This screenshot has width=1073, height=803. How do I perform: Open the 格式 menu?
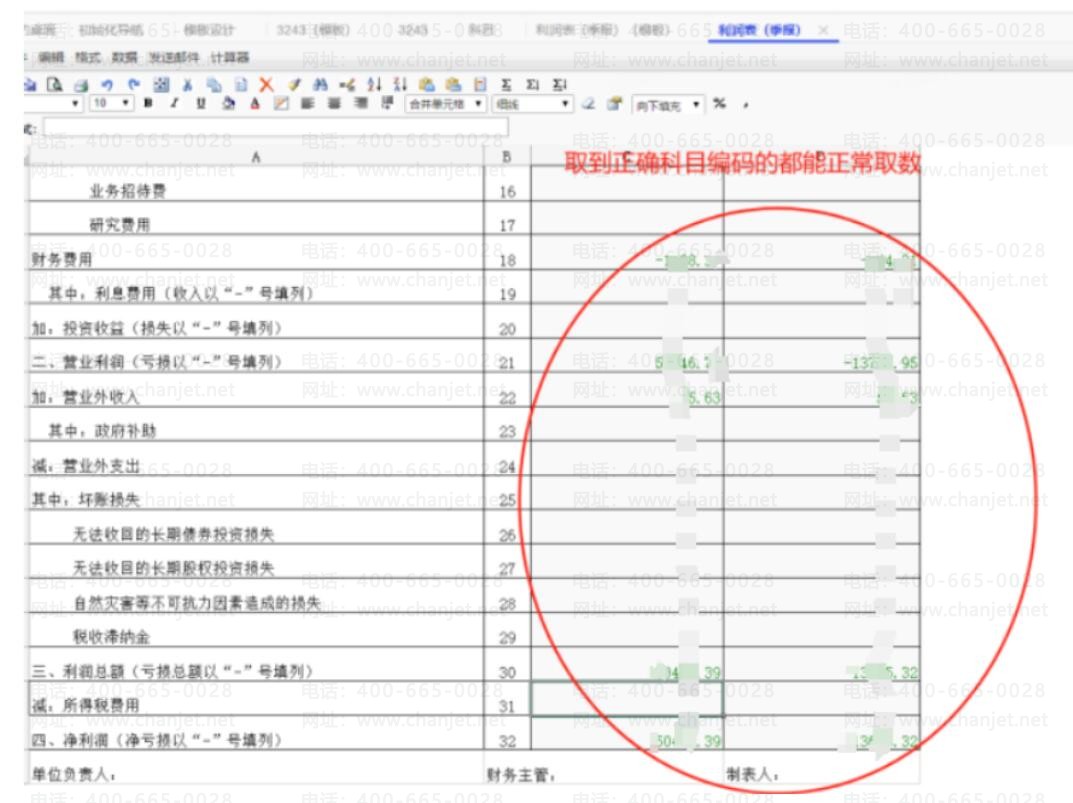(x=88, y=58)
